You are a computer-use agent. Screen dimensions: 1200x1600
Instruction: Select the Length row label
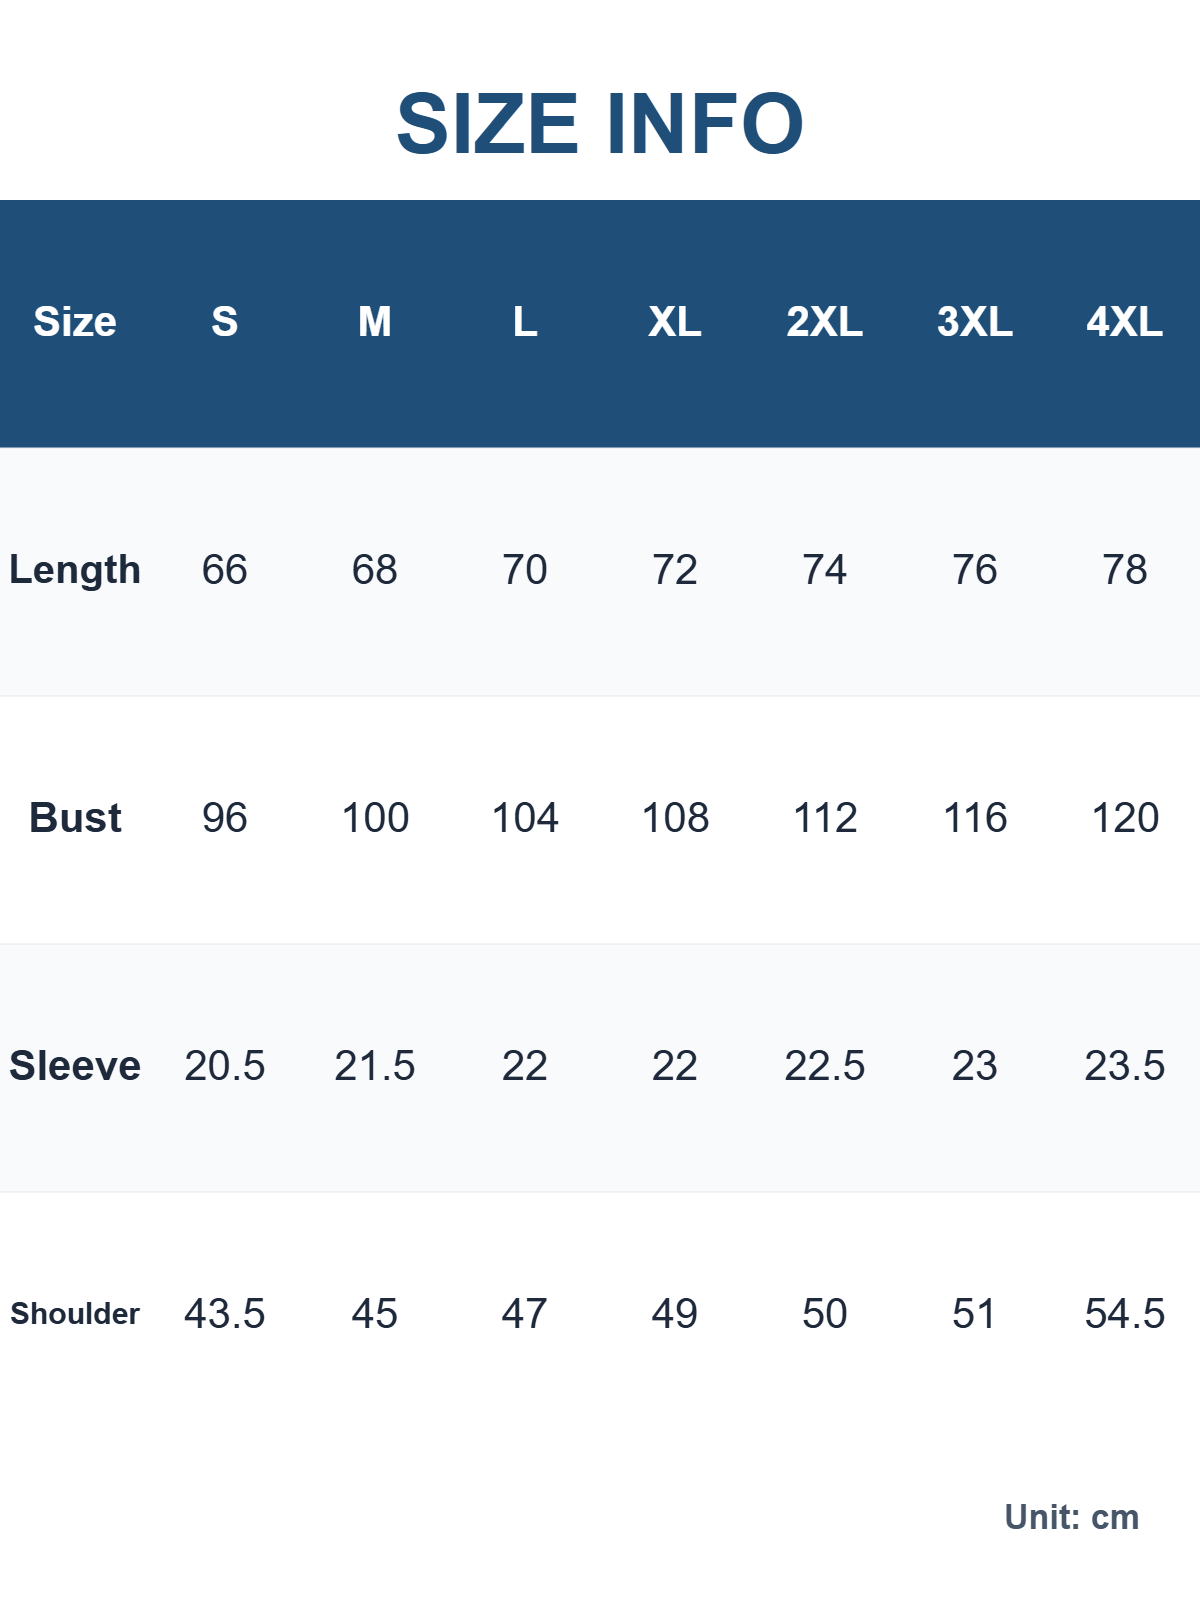(75, 570)
